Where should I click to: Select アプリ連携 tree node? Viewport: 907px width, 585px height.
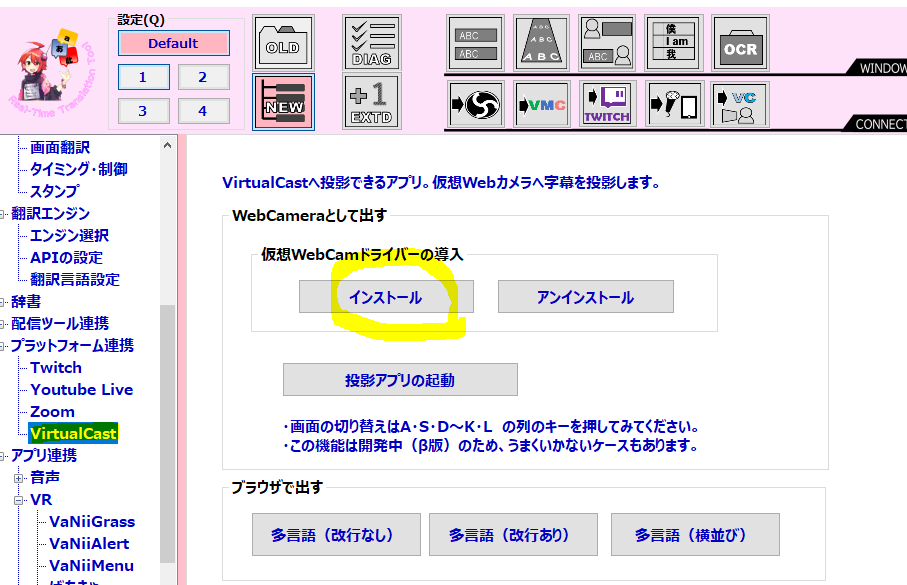pyautogui.click(x=43, y=455)
